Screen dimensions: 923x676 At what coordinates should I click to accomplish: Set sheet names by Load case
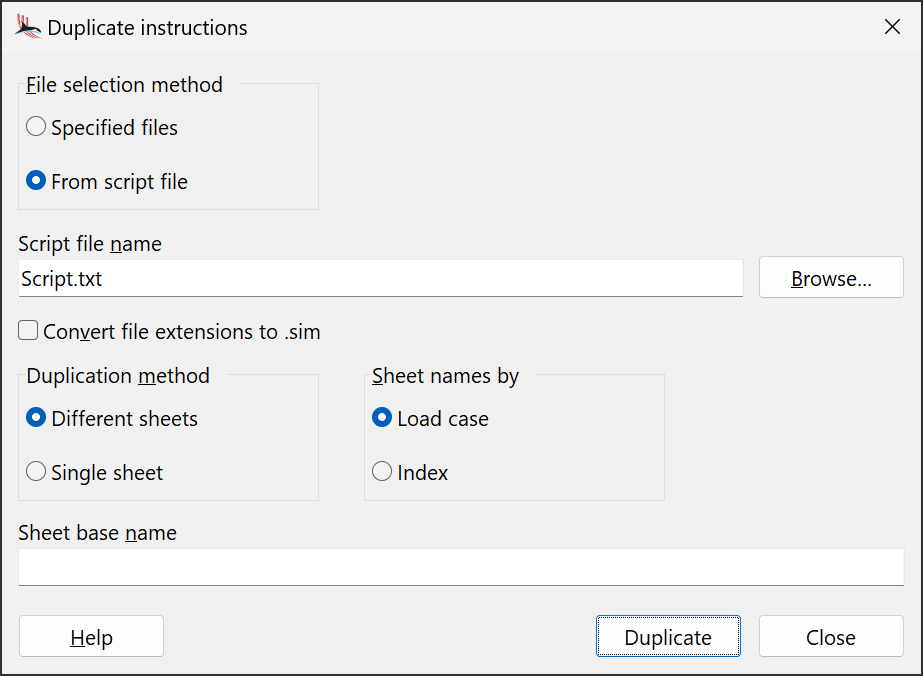(x=382, y=418)
